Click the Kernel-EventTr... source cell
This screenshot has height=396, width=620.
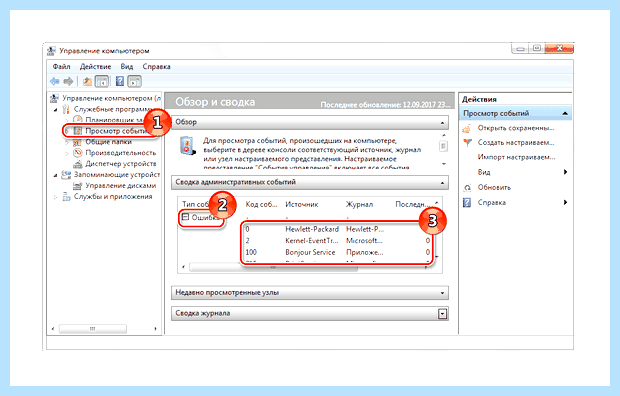click(x=312, y=241)
